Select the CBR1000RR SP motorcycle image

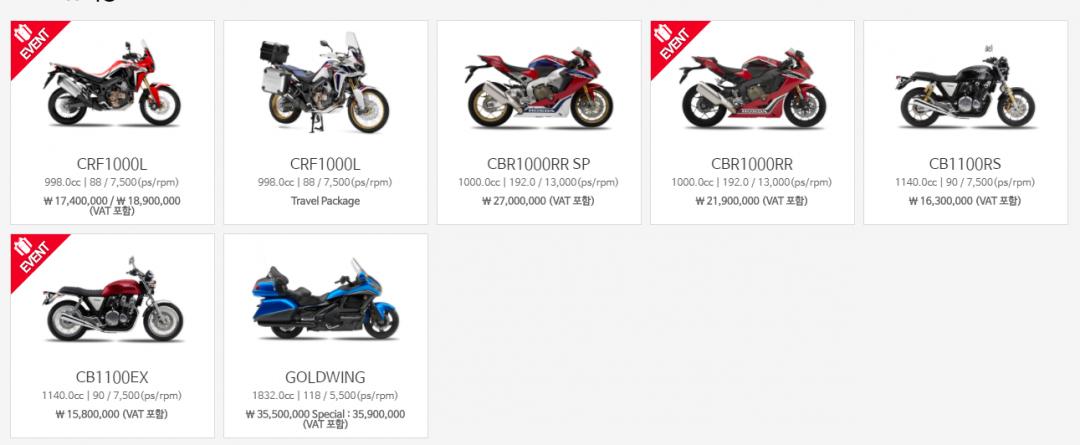coord(539,88)
